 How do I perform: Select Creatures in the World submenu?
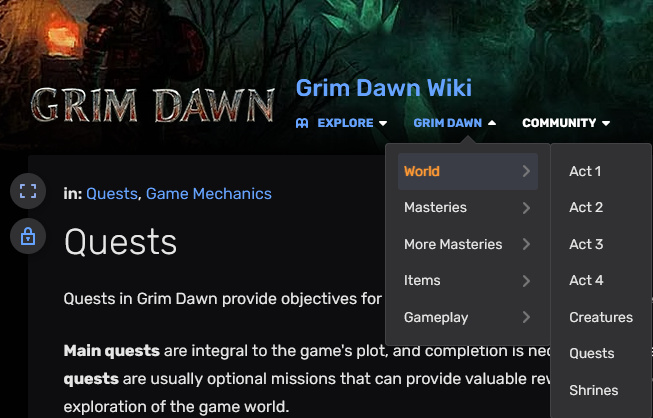coord(601,317)
